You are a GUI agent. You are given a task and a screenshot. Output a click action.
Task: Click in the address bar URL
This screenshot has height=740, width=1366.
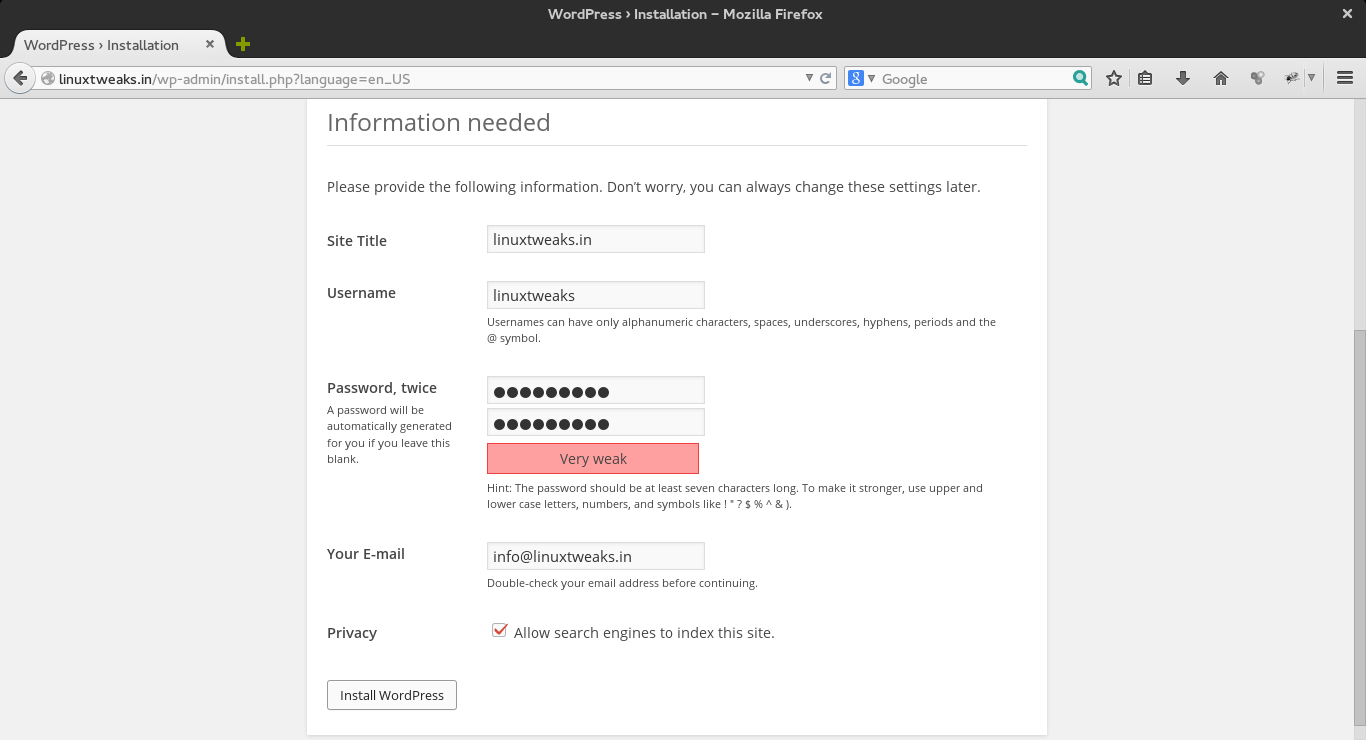point(420,79)
